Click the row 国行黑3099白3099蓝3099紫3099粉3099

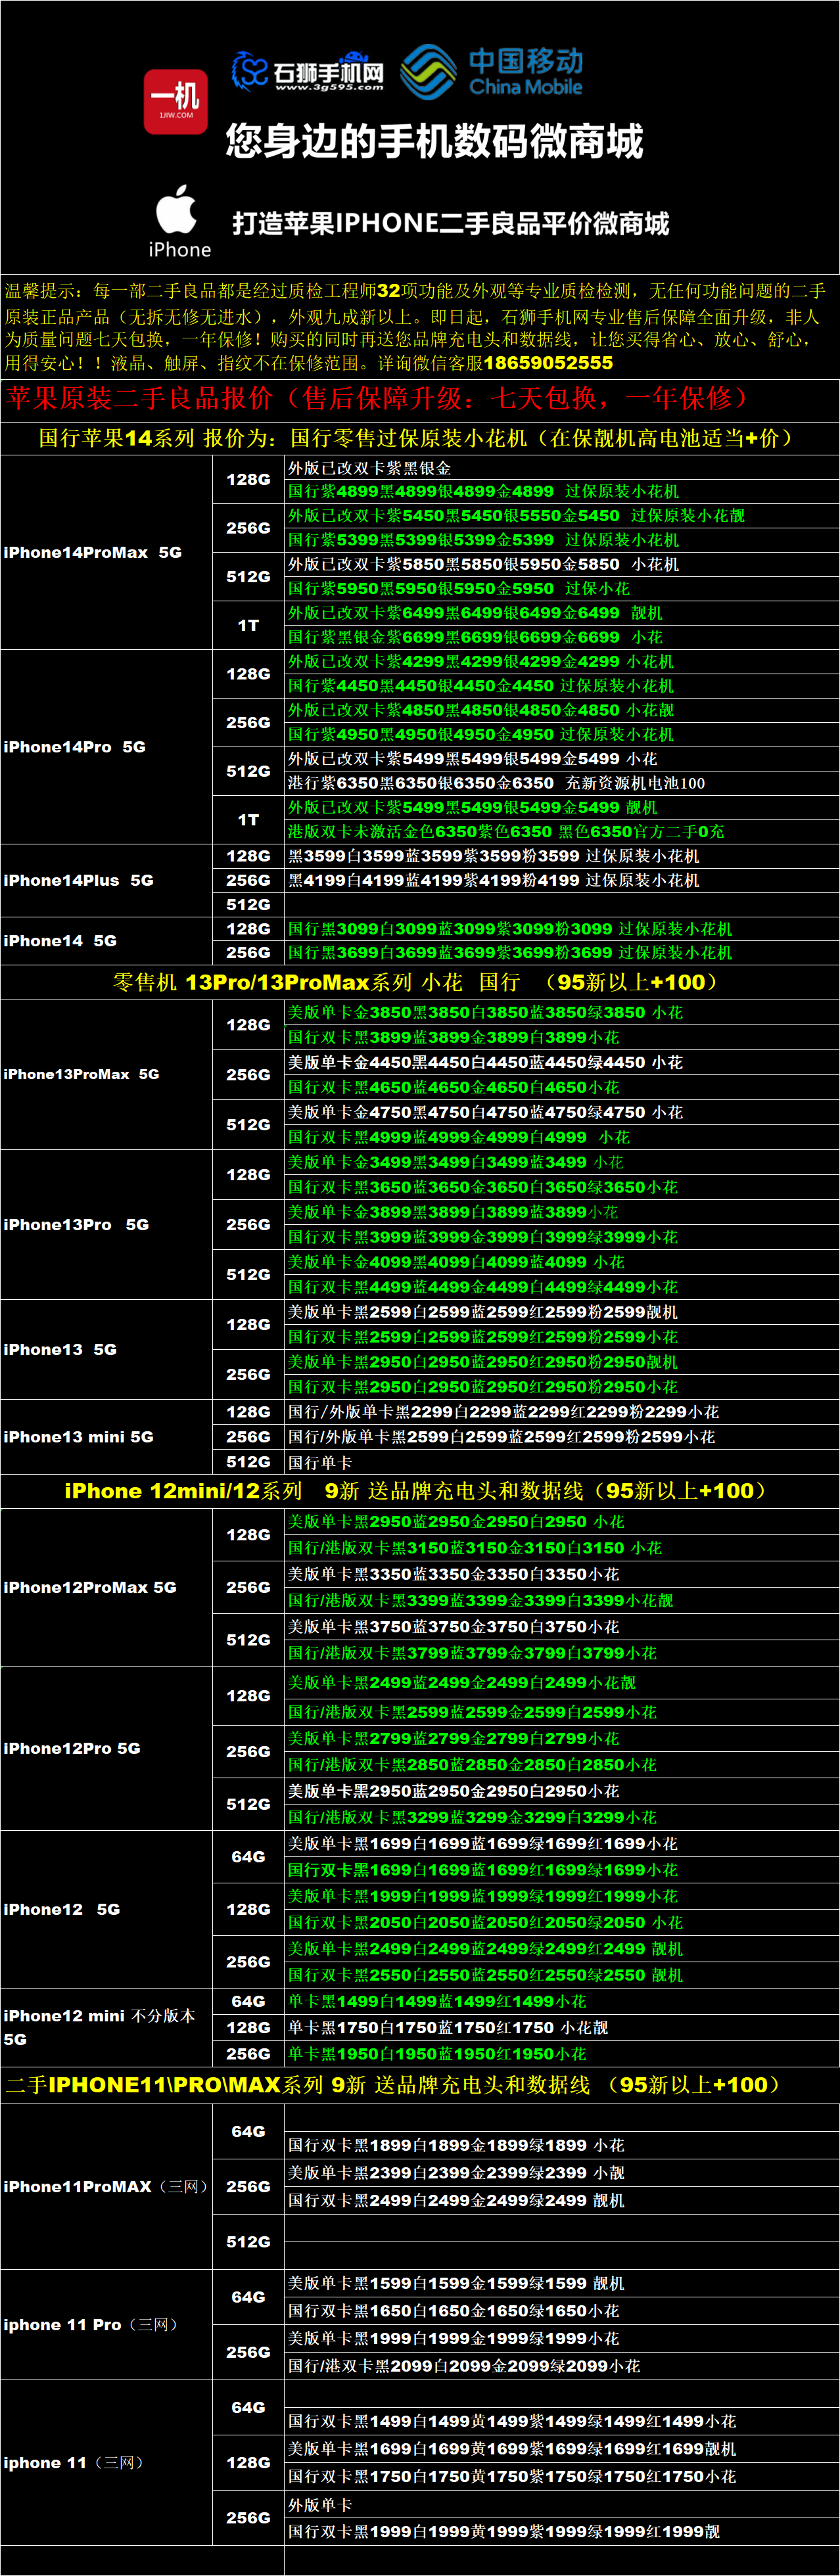pyautogui.click(x=561, y=929)
